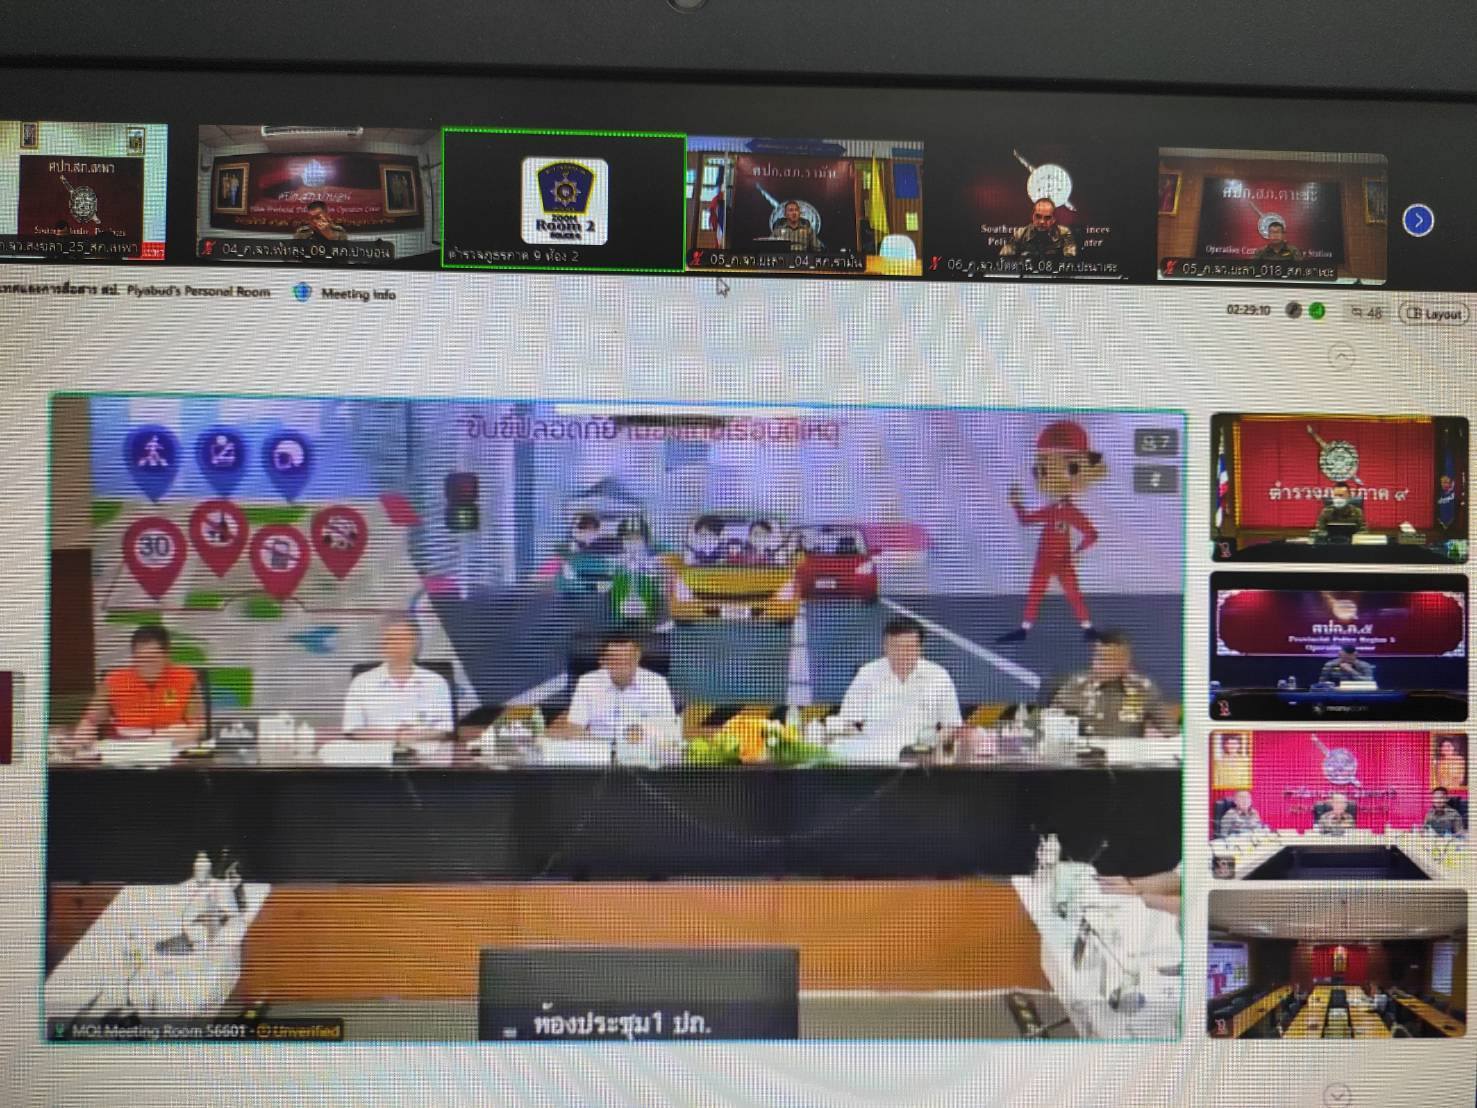Open the Layout options button
Viewport: 1477px width, 1108px height.
tap(1434, 313)
